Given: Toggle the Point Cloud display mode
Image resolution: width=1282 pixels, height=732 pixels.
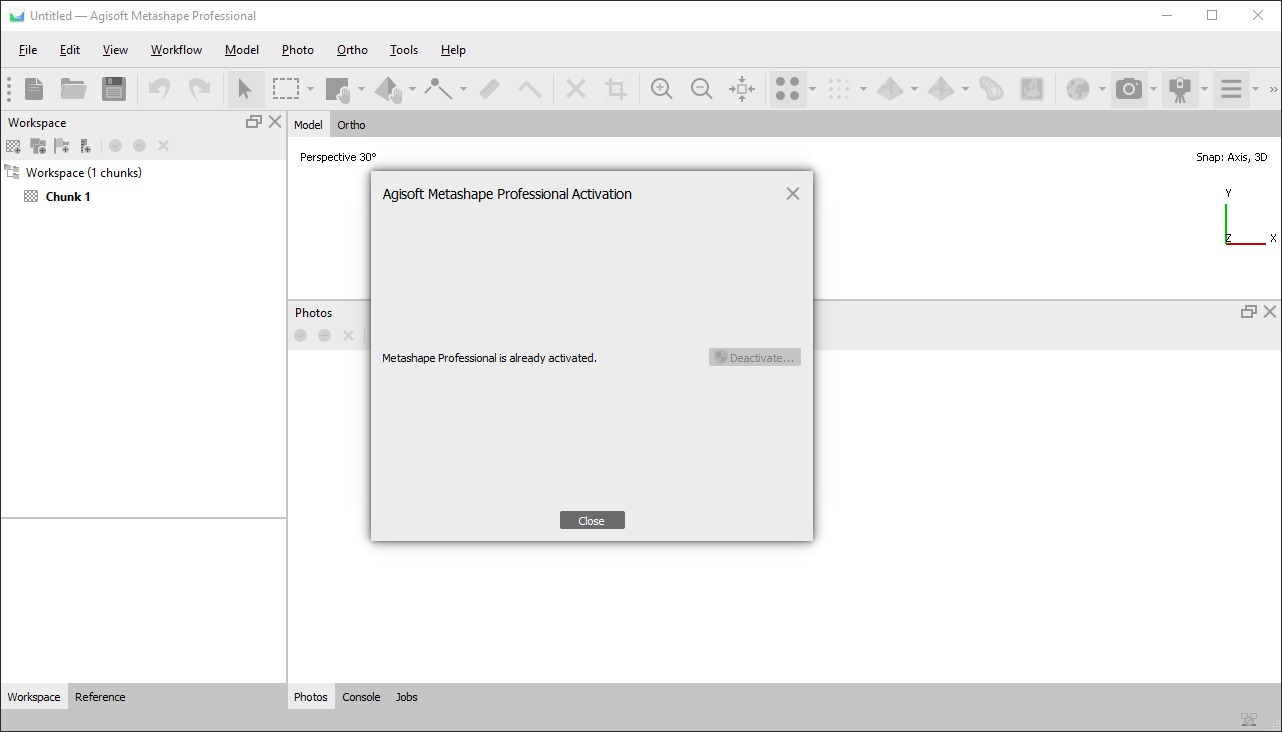Looking at the screenshot, I should tap(790, 89).
